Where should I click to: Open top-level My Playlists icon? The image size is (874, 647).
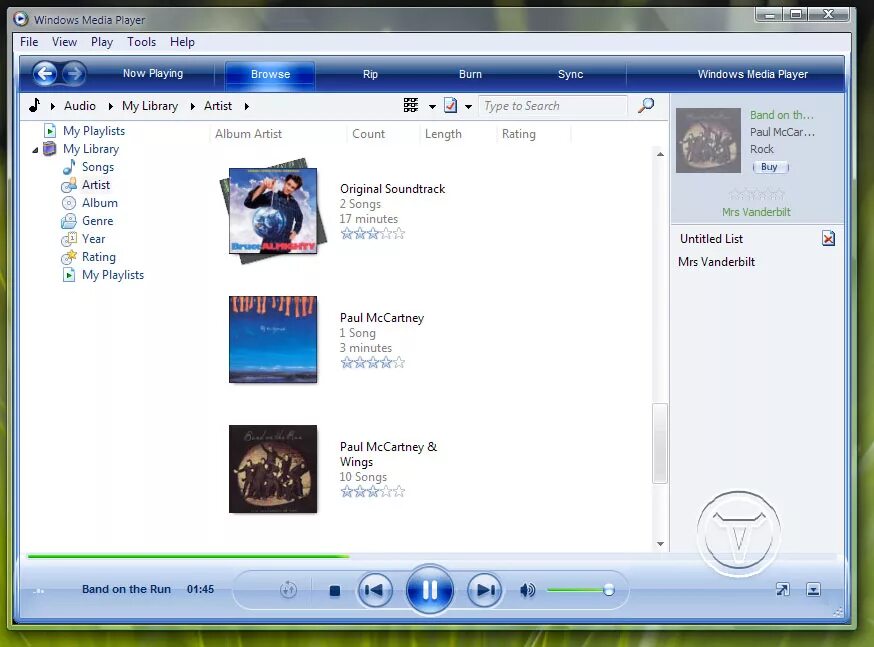pyautogui.click(x=50, y=130)
